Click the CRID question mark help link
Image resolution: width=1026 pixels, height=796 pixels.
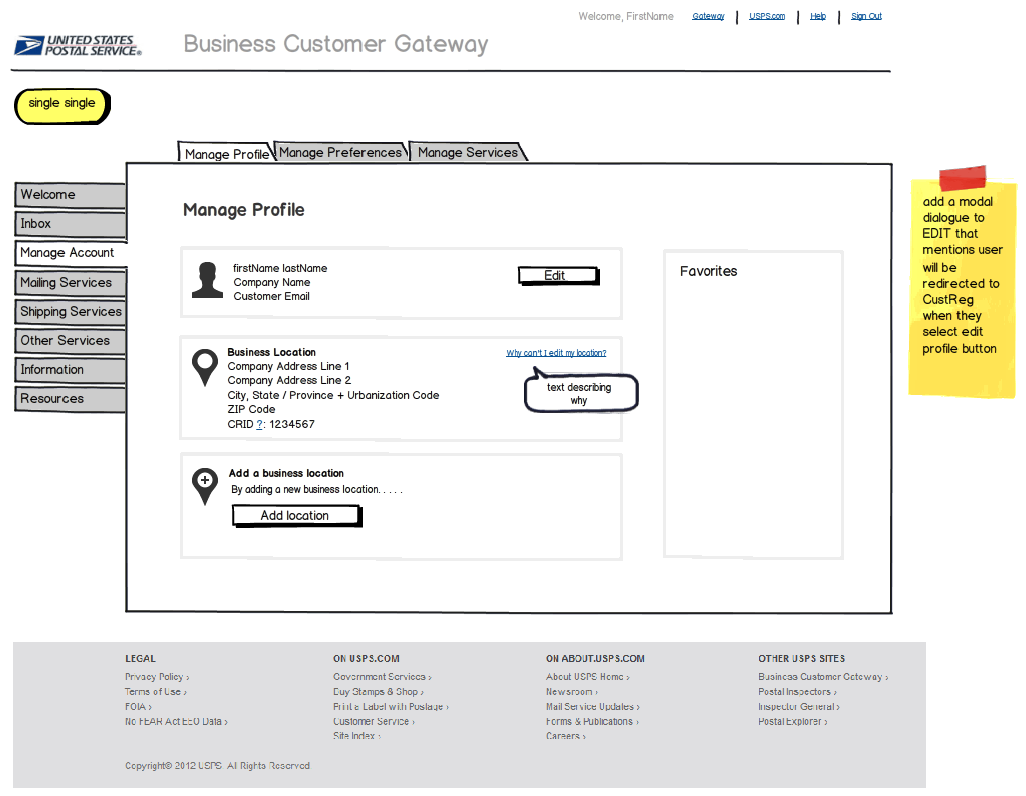259,424
